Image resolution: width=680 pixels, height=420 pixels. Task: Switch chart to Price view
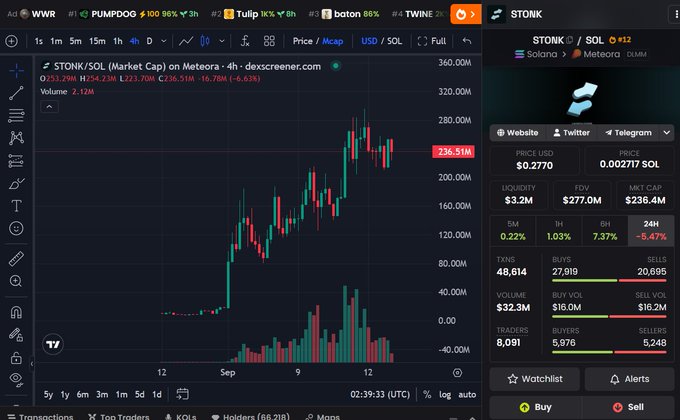pos(302,41)
